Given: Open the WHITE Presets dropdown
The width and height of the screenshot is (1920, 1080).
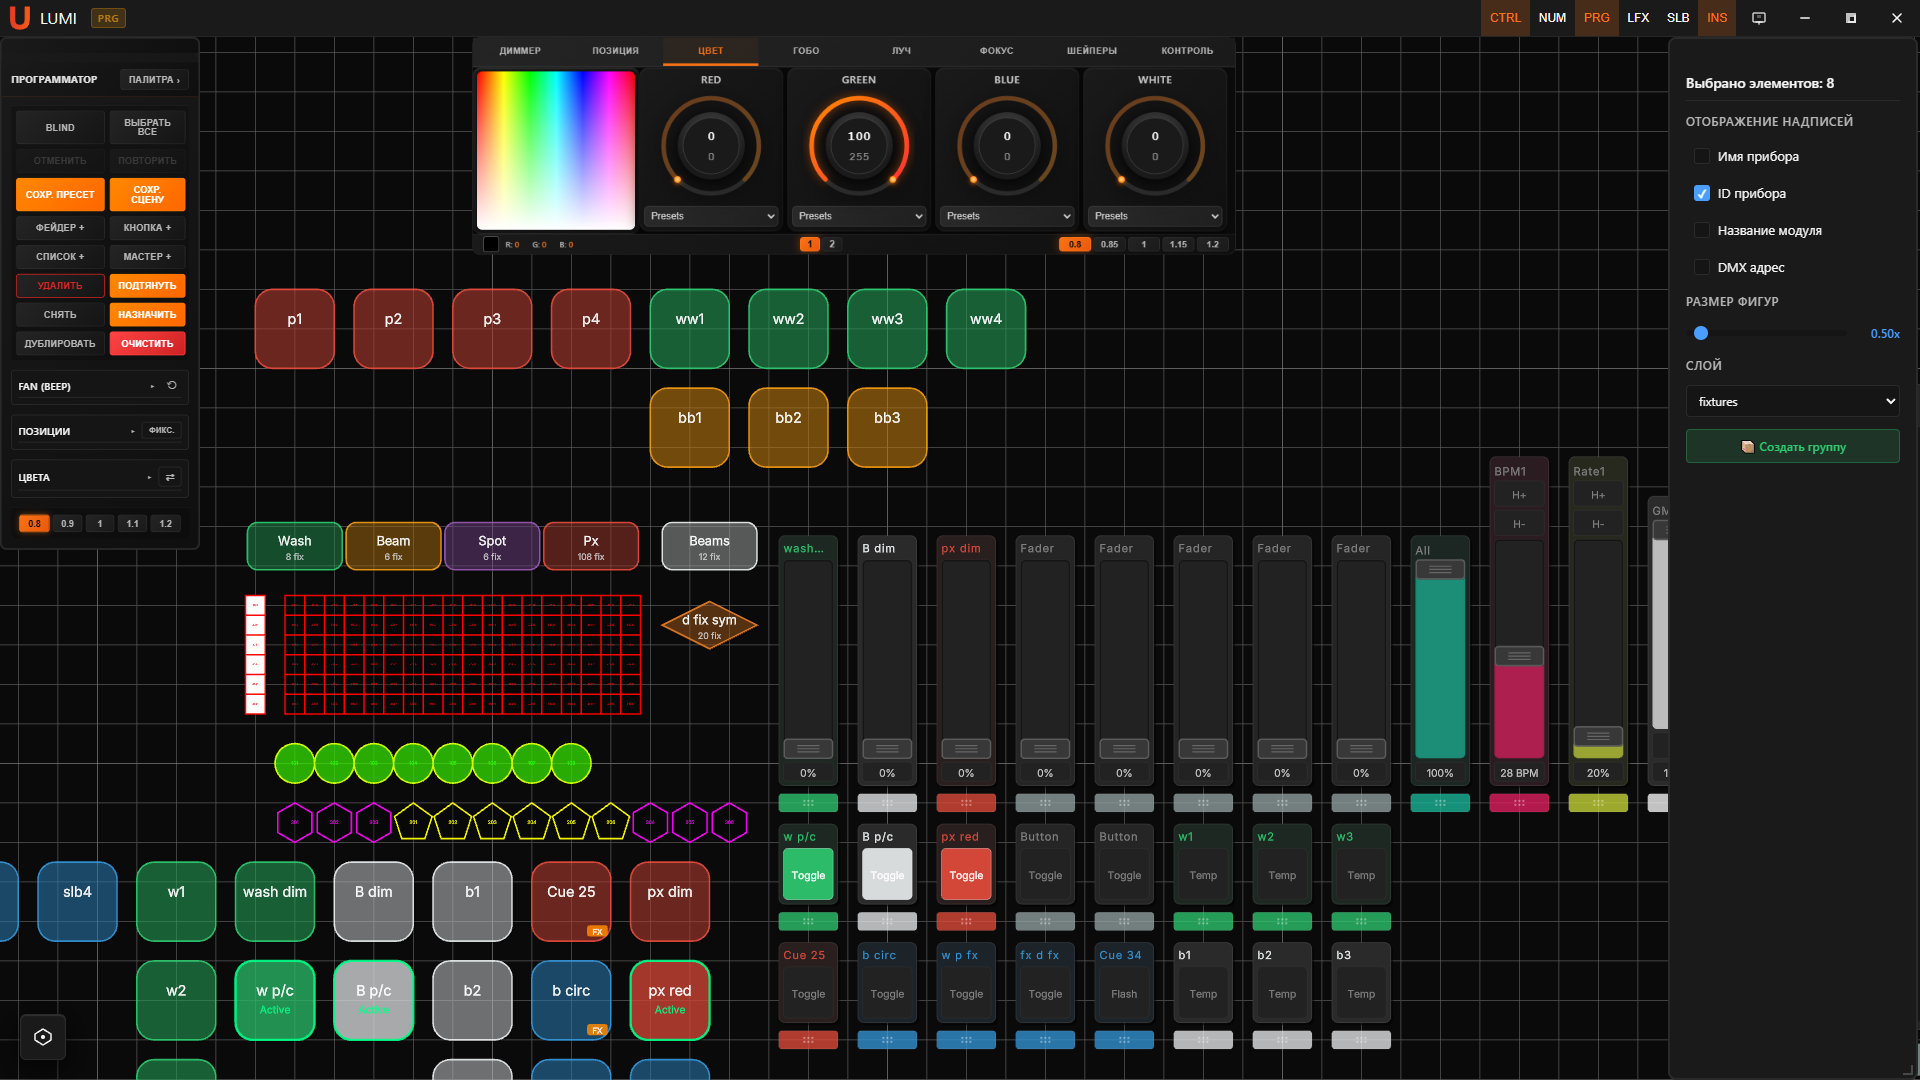Looking at the screenshot, I should click(1155, 216).
